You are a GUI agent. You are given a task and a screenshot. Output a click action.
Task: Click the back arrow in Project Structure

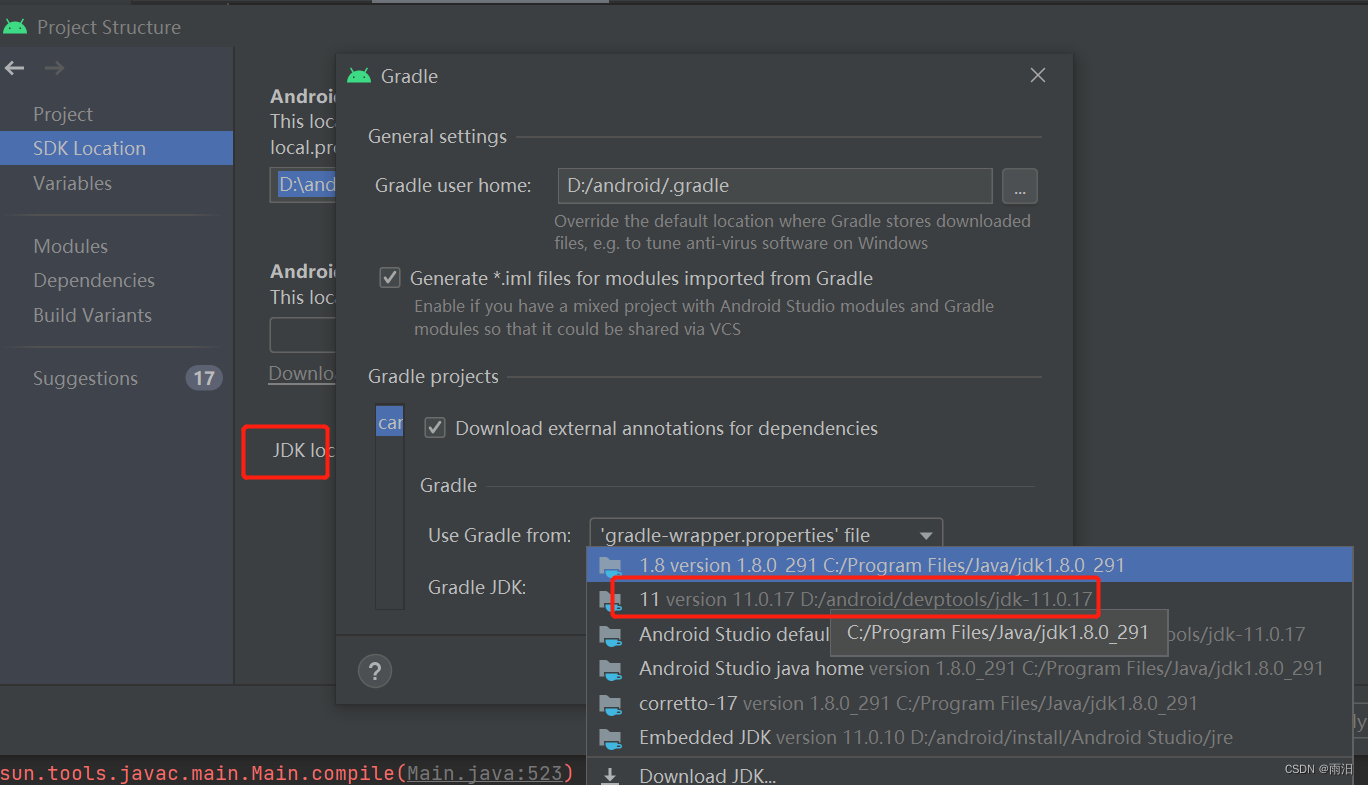click(x=14, y=68)
